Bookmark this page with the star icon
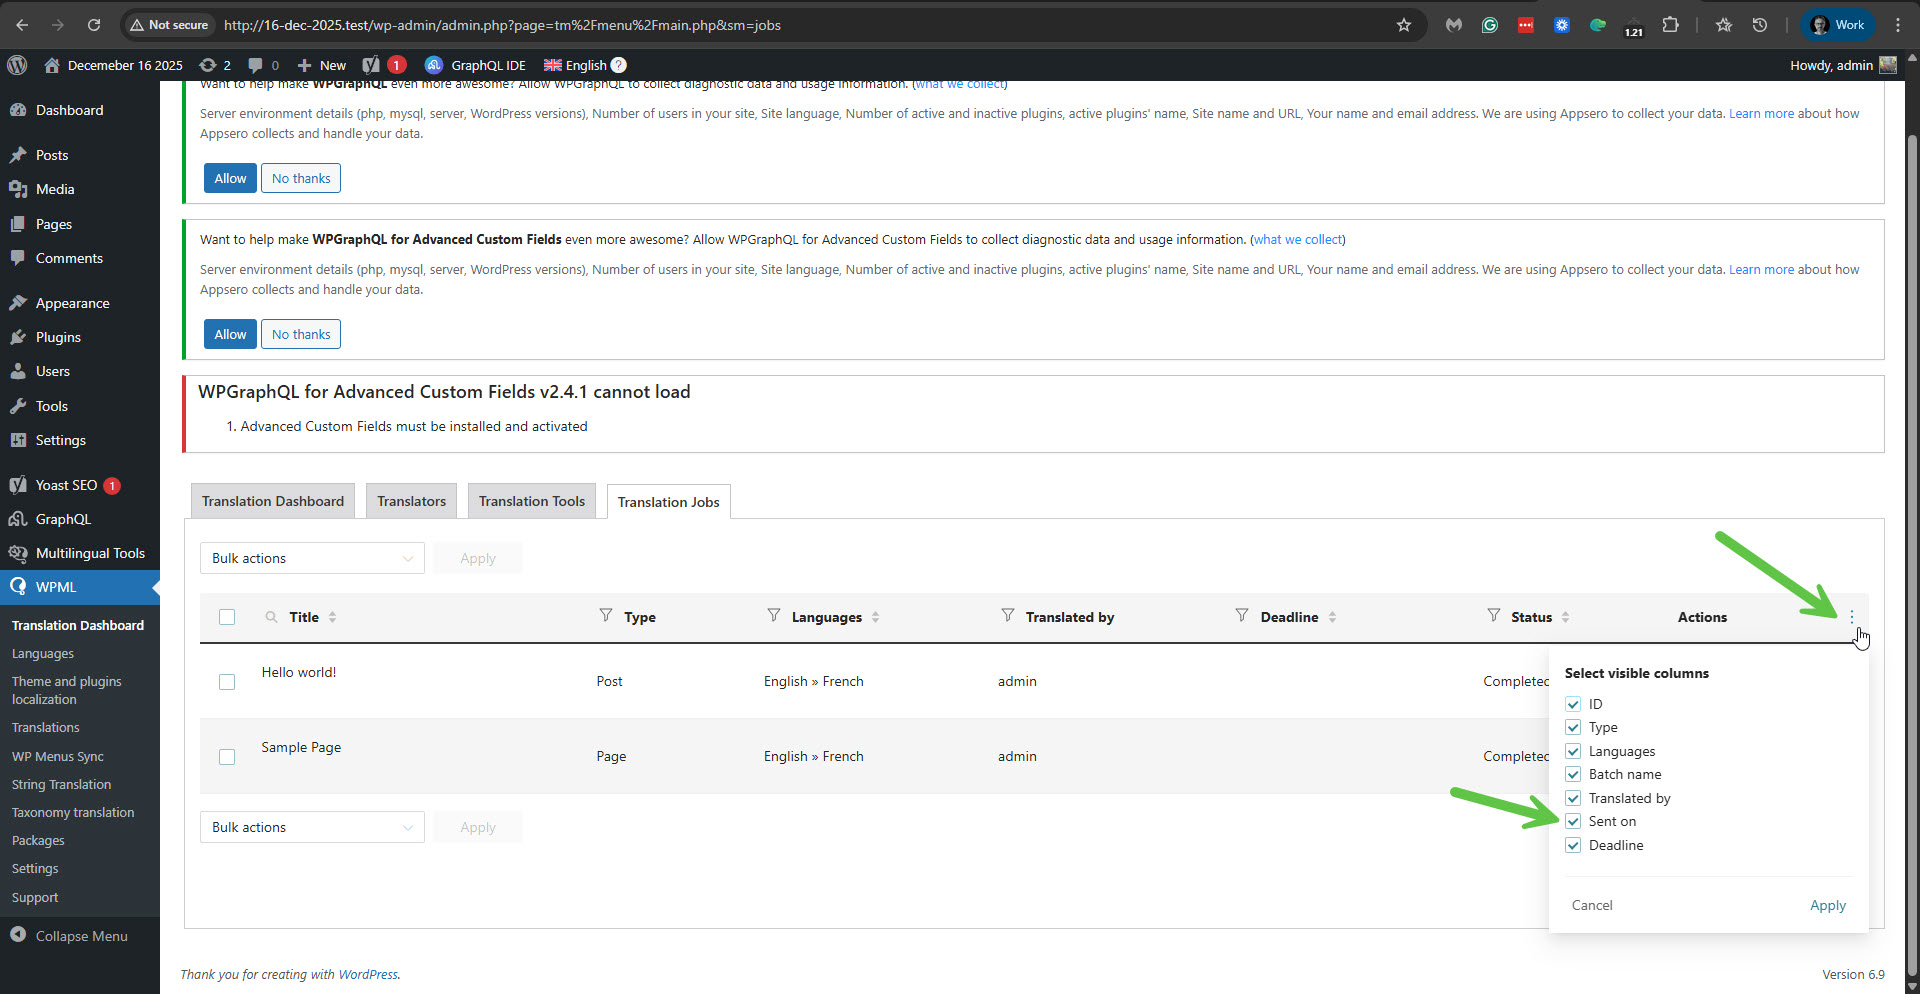The height and width of the screenshot is (994, 1920). (1404, 25)
